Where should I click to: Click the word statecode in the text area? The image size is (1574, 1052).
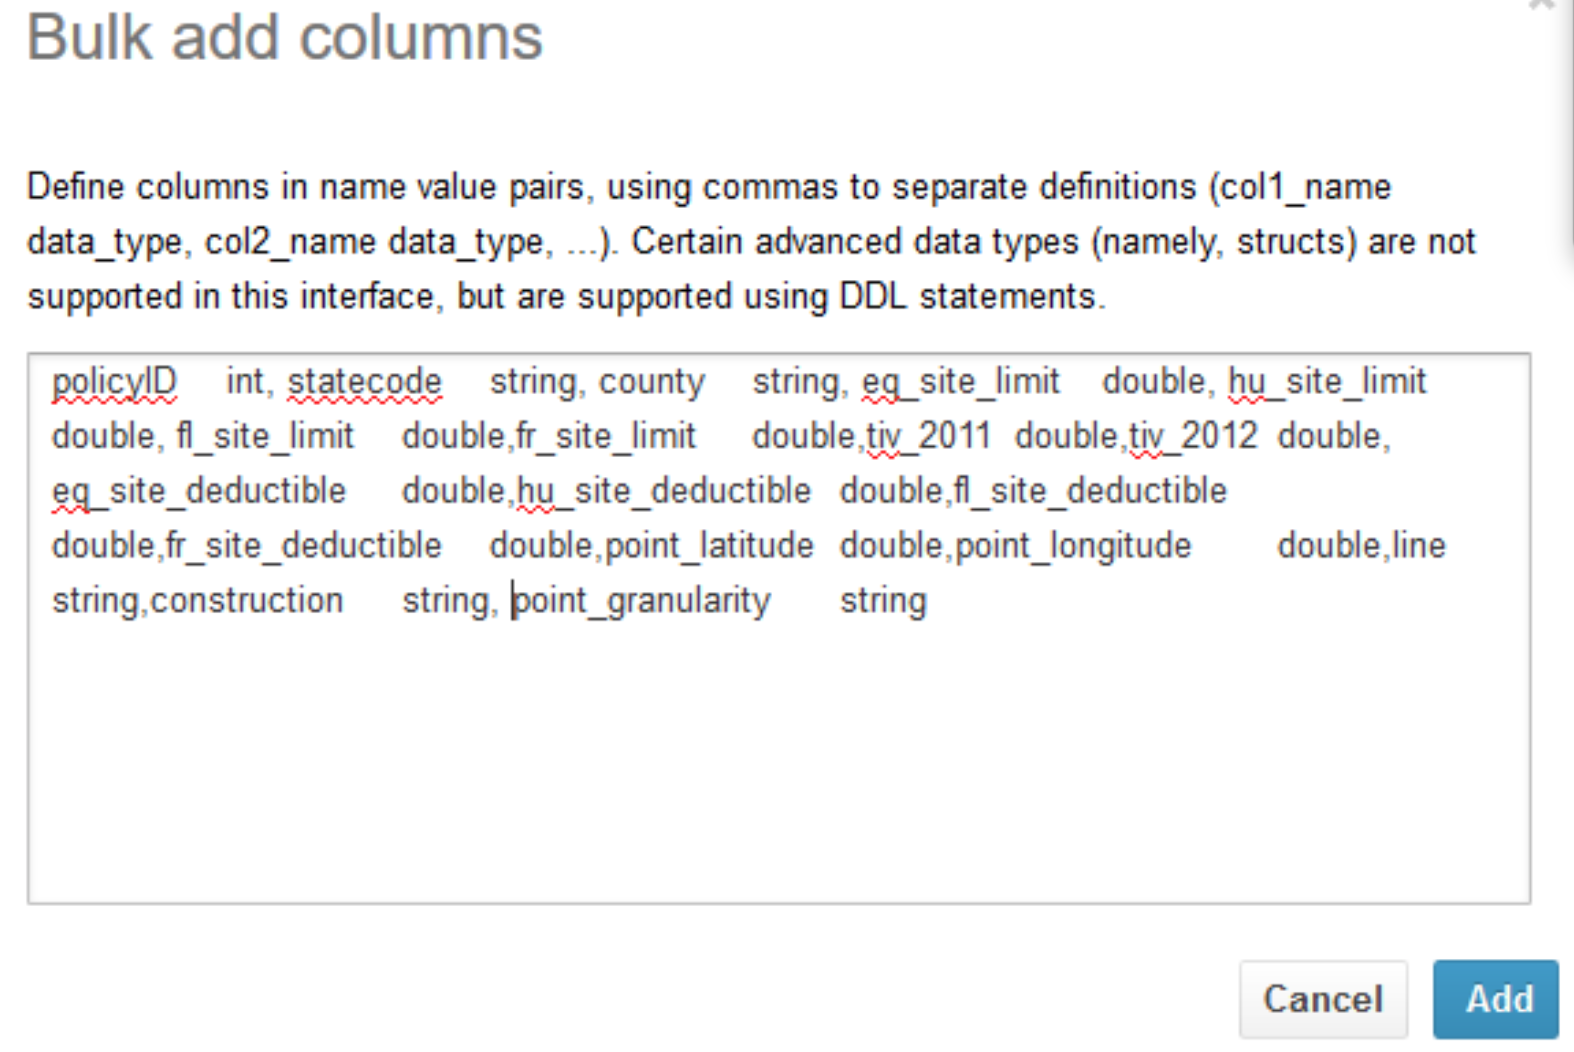pyautogui.click(x=364, y=382)
